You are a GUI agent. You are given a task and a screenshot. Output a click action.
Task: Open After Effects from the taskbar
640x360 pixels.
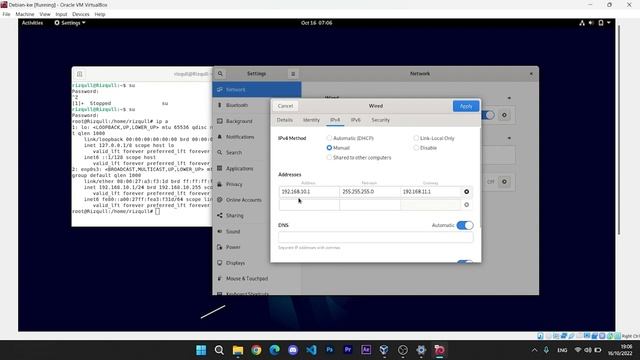pyautogui.click(x=366, y=350)
